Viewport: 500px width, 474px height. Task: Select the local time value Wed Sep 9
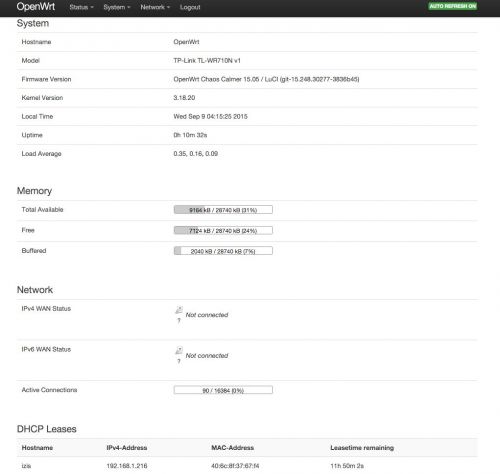point(210,117)
